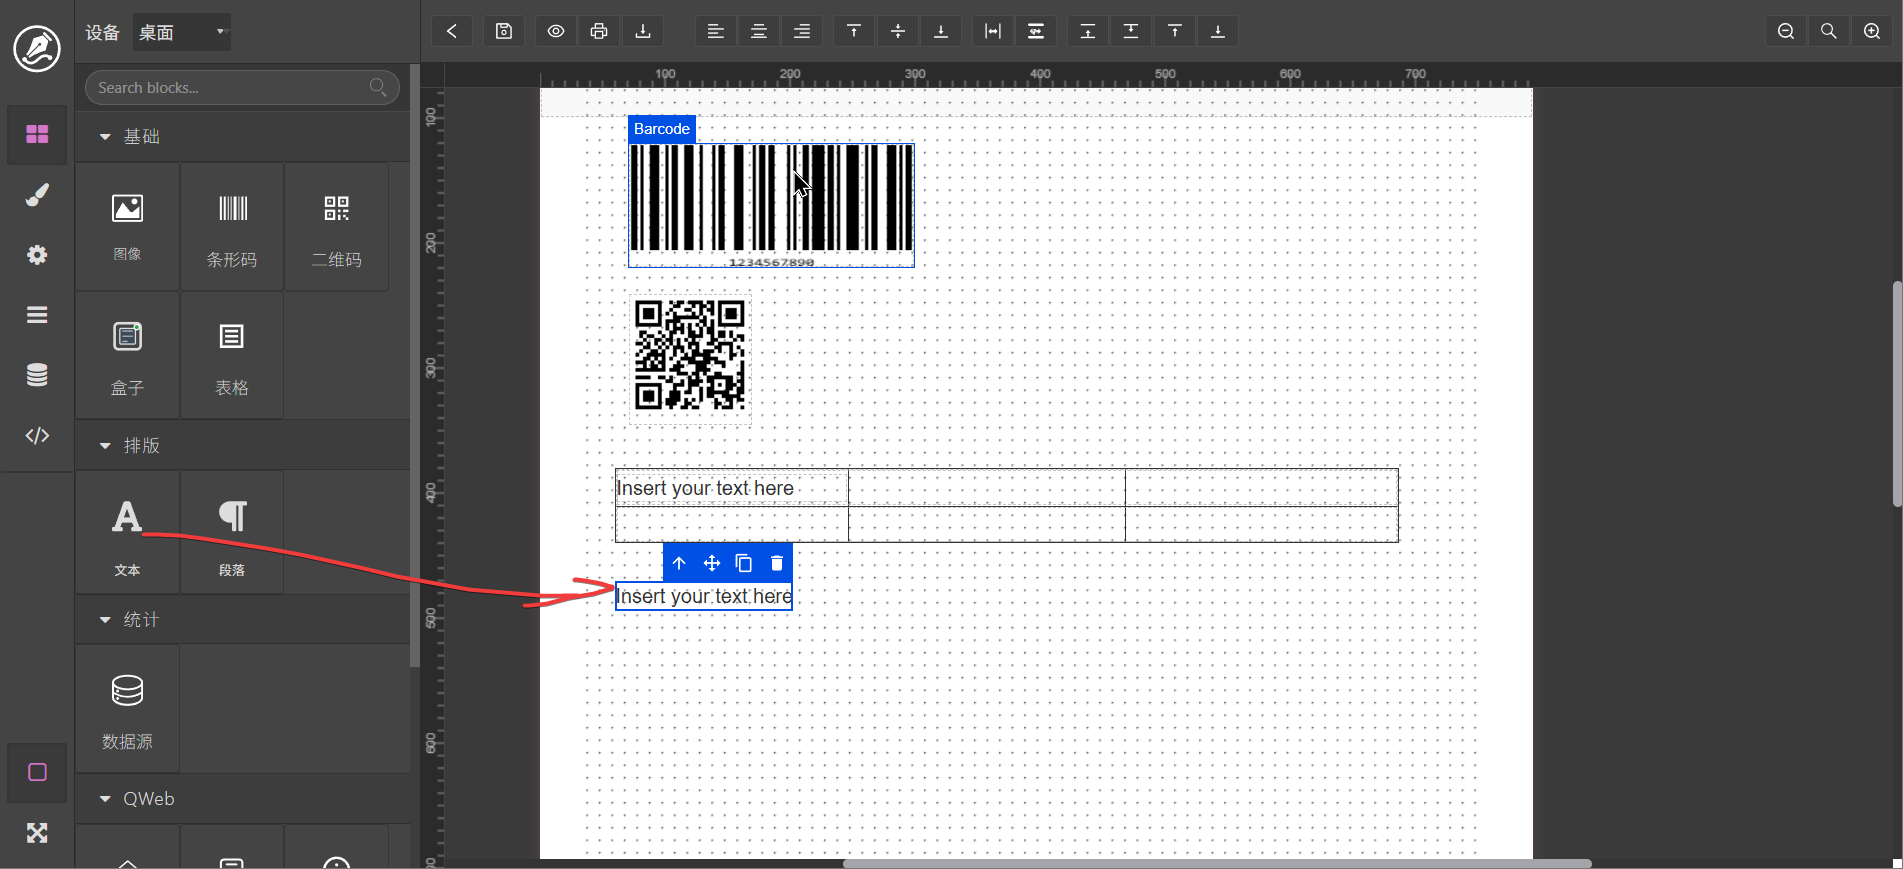The height and width of the screenshot is (869, 1903).
Task: Toggle preview with the eye icon
Action: (556, 31)
